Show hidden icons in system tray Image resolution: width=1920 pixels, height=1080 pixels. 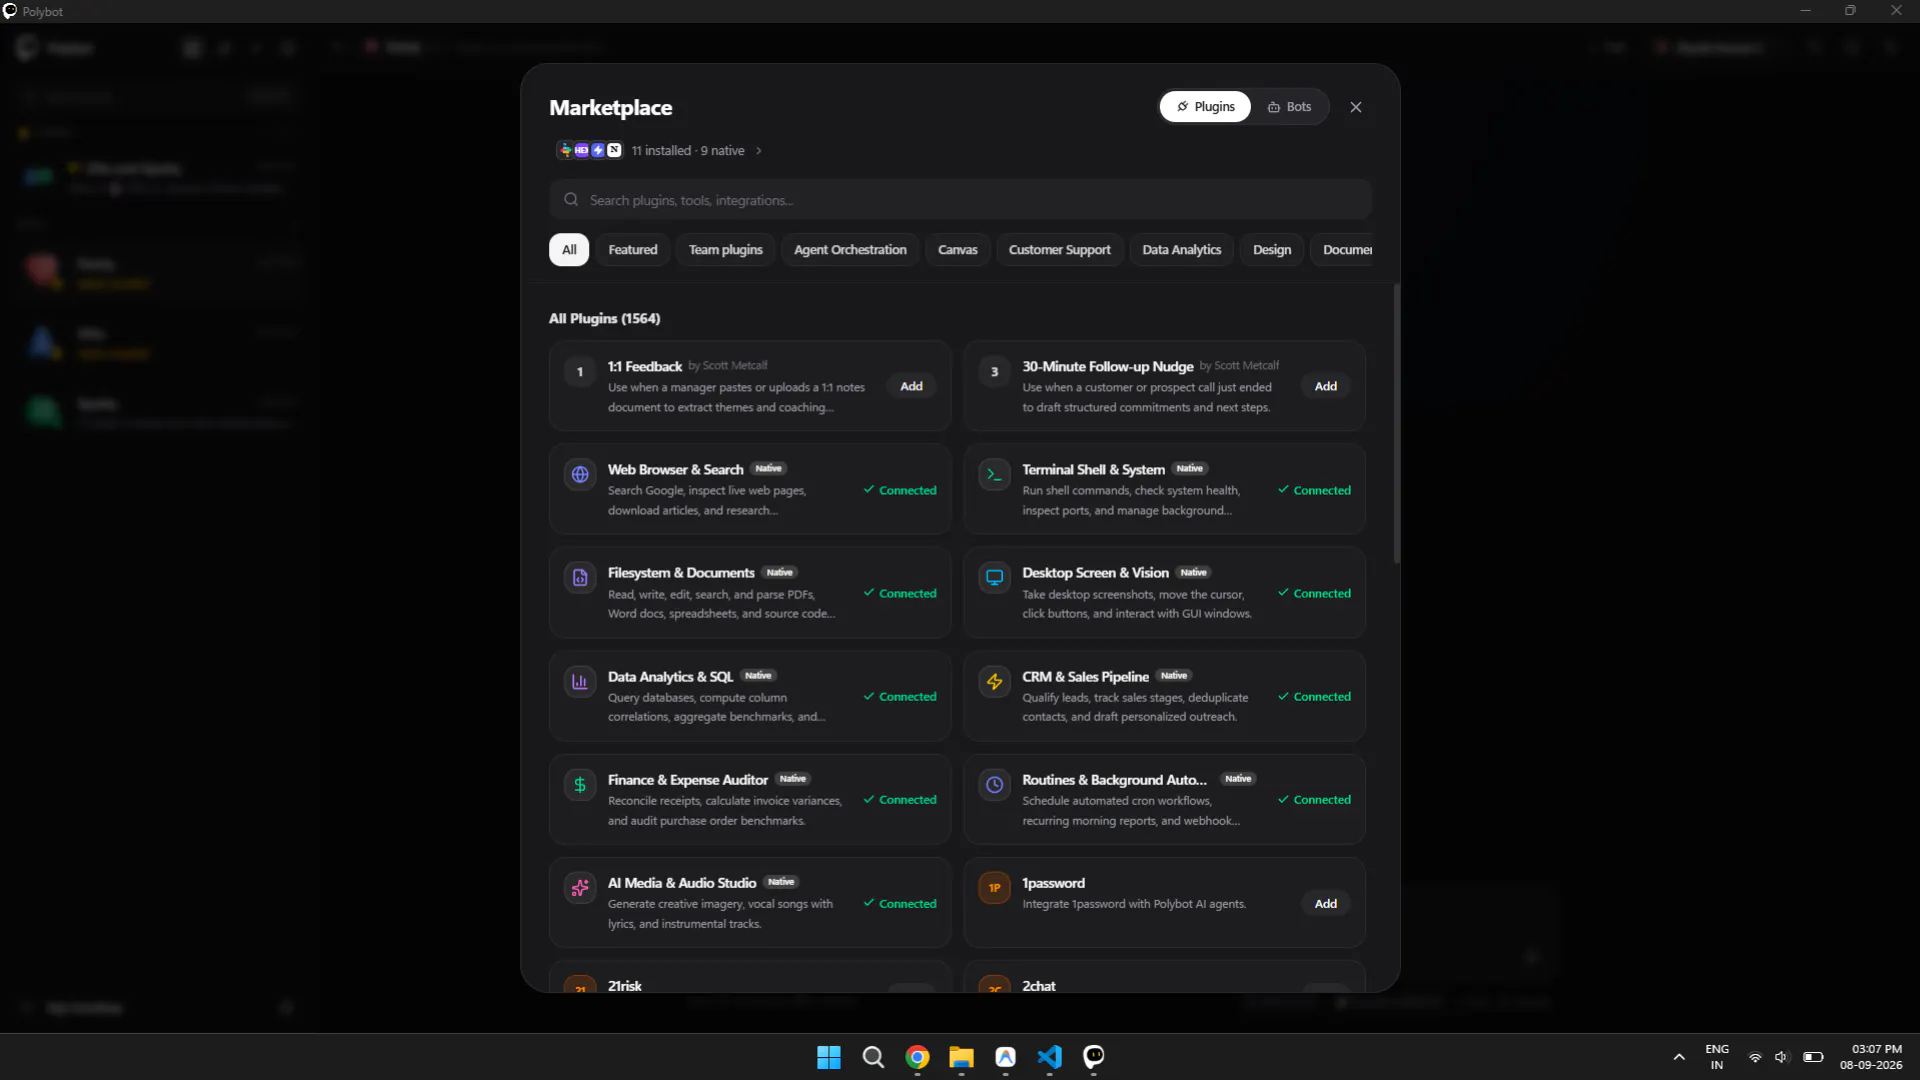coord(1679,1057)
